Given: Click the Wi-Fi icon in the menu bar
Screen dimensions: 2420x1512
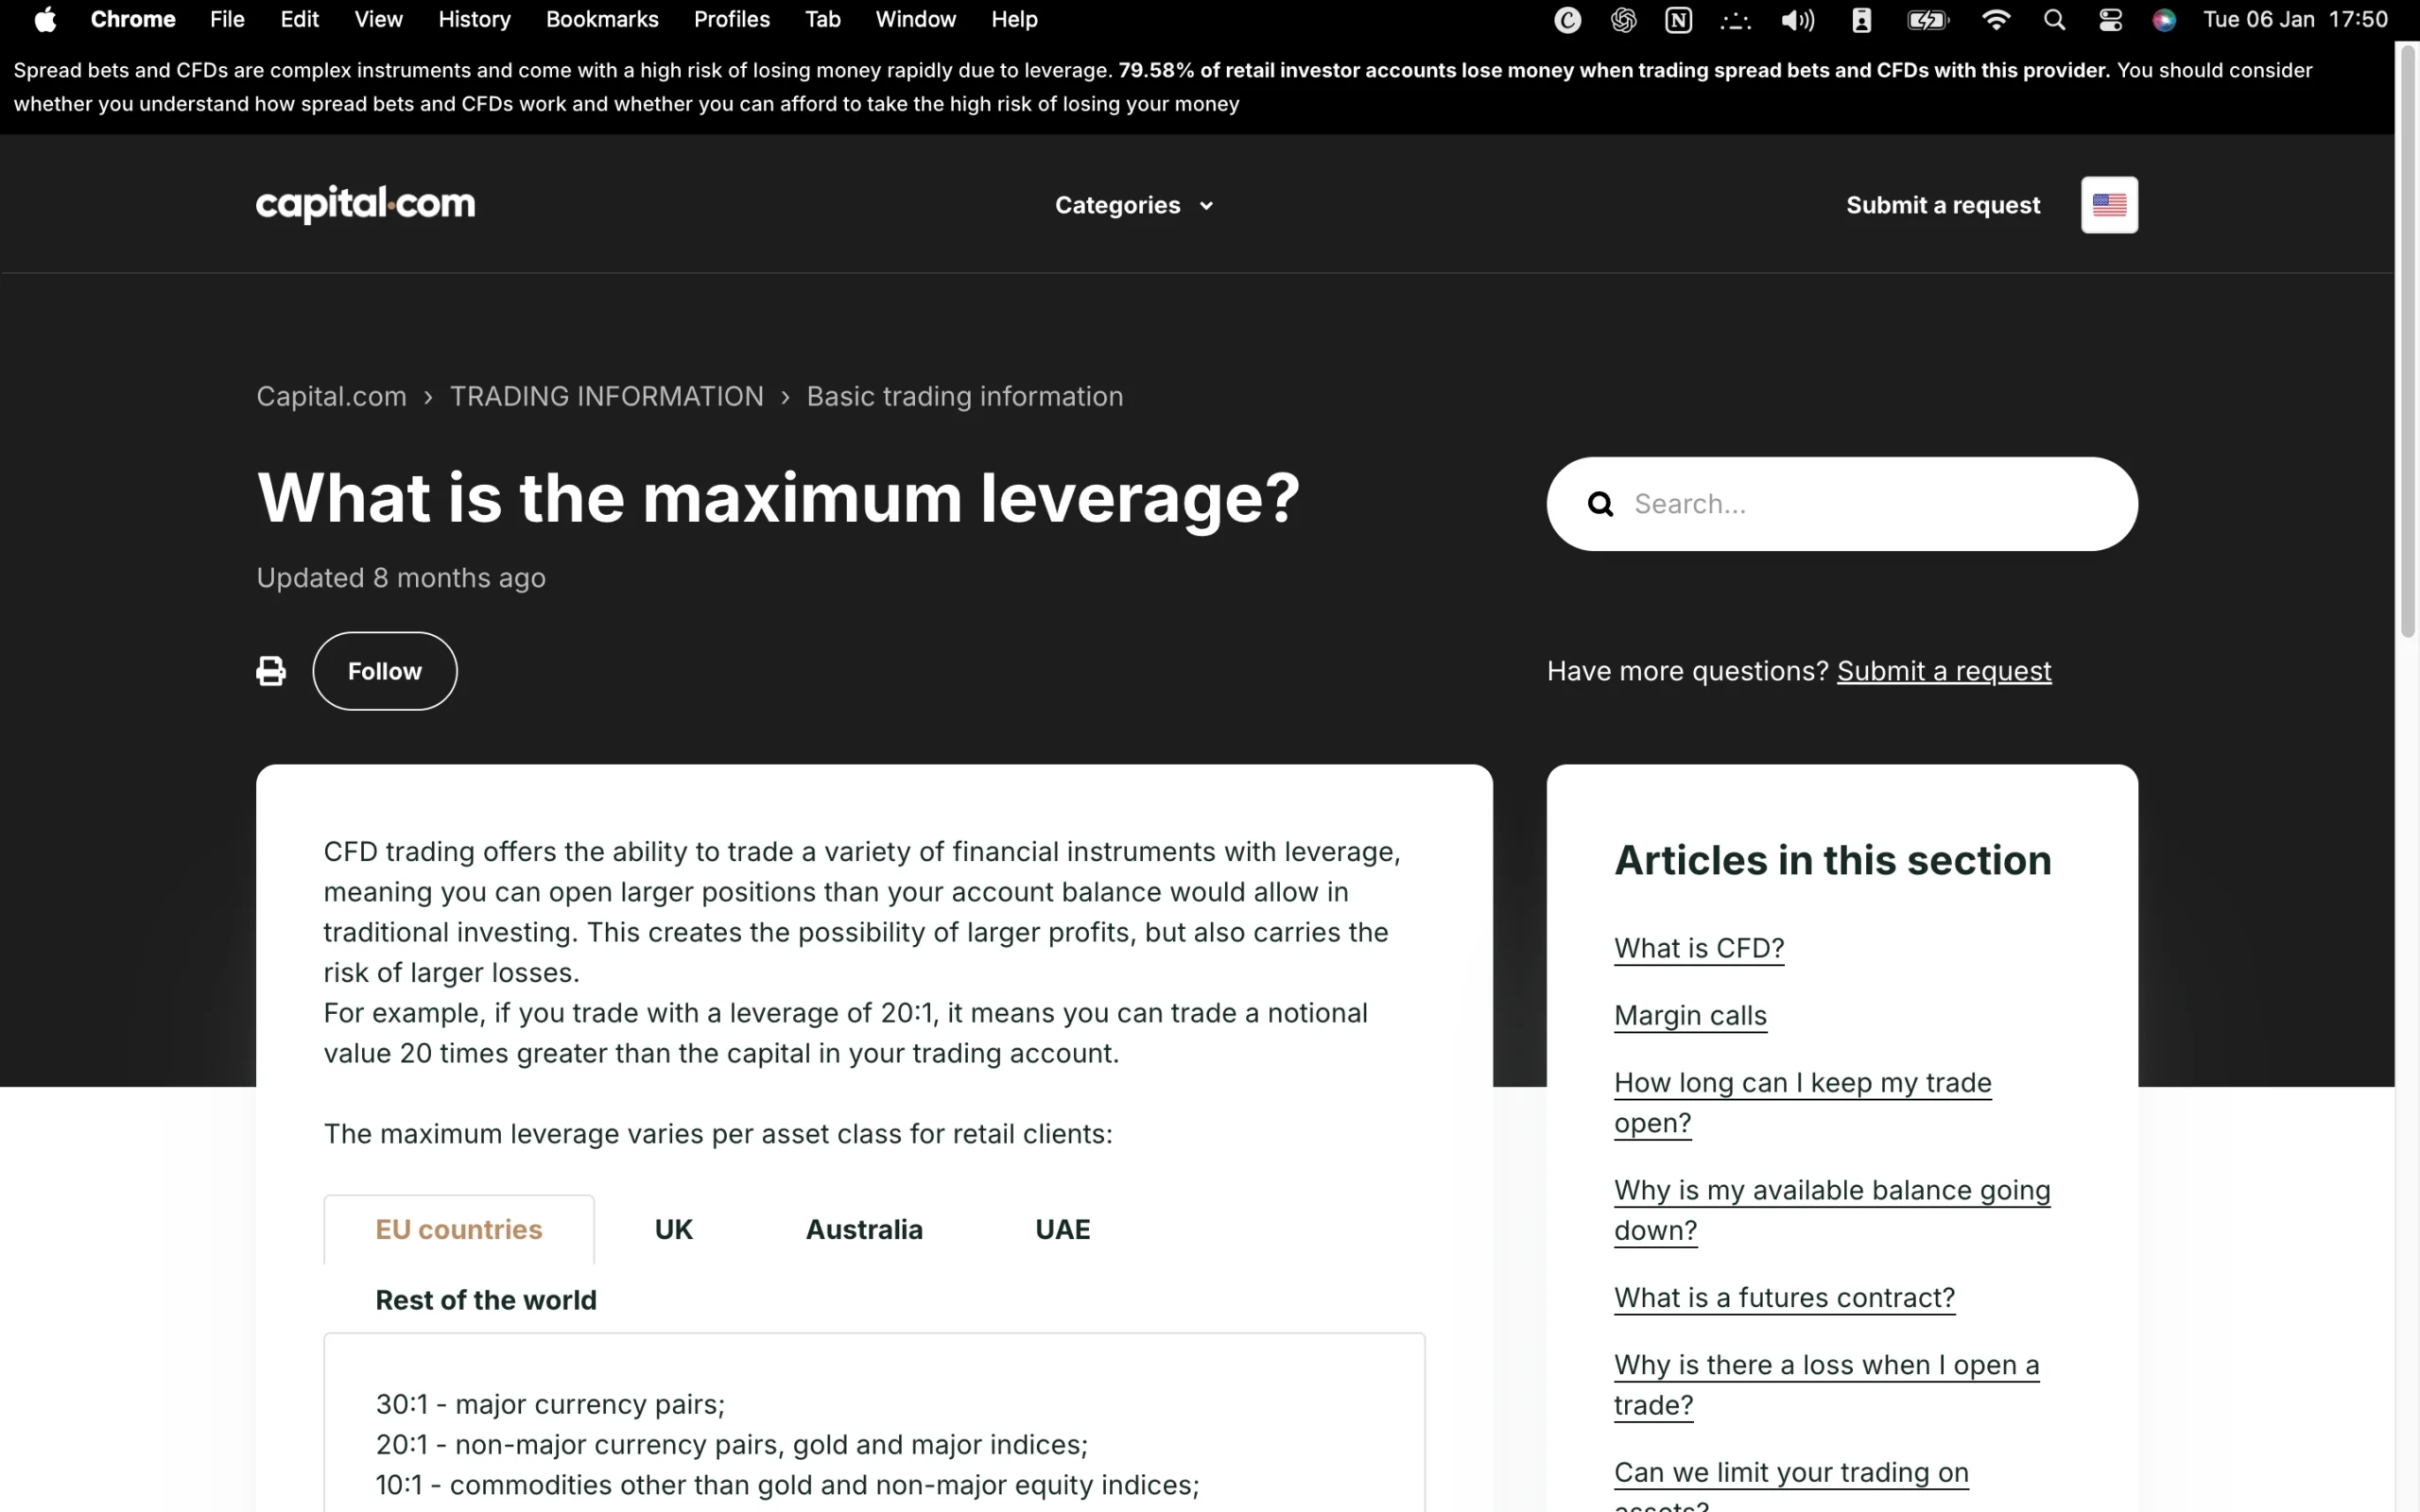Looking at the screenshot, I should (x=1994, y=19).
